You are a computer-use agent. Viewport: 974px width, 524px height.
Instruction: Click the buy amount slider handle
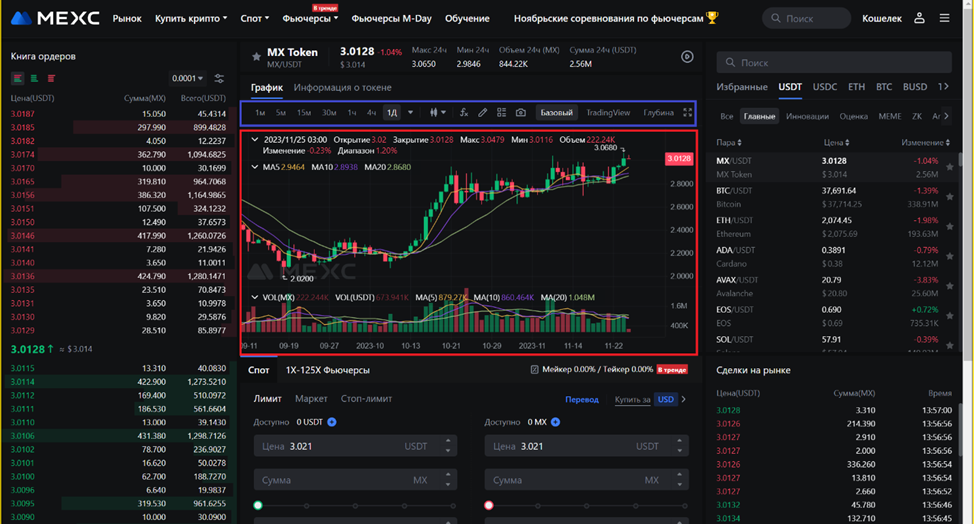[258, 506]
